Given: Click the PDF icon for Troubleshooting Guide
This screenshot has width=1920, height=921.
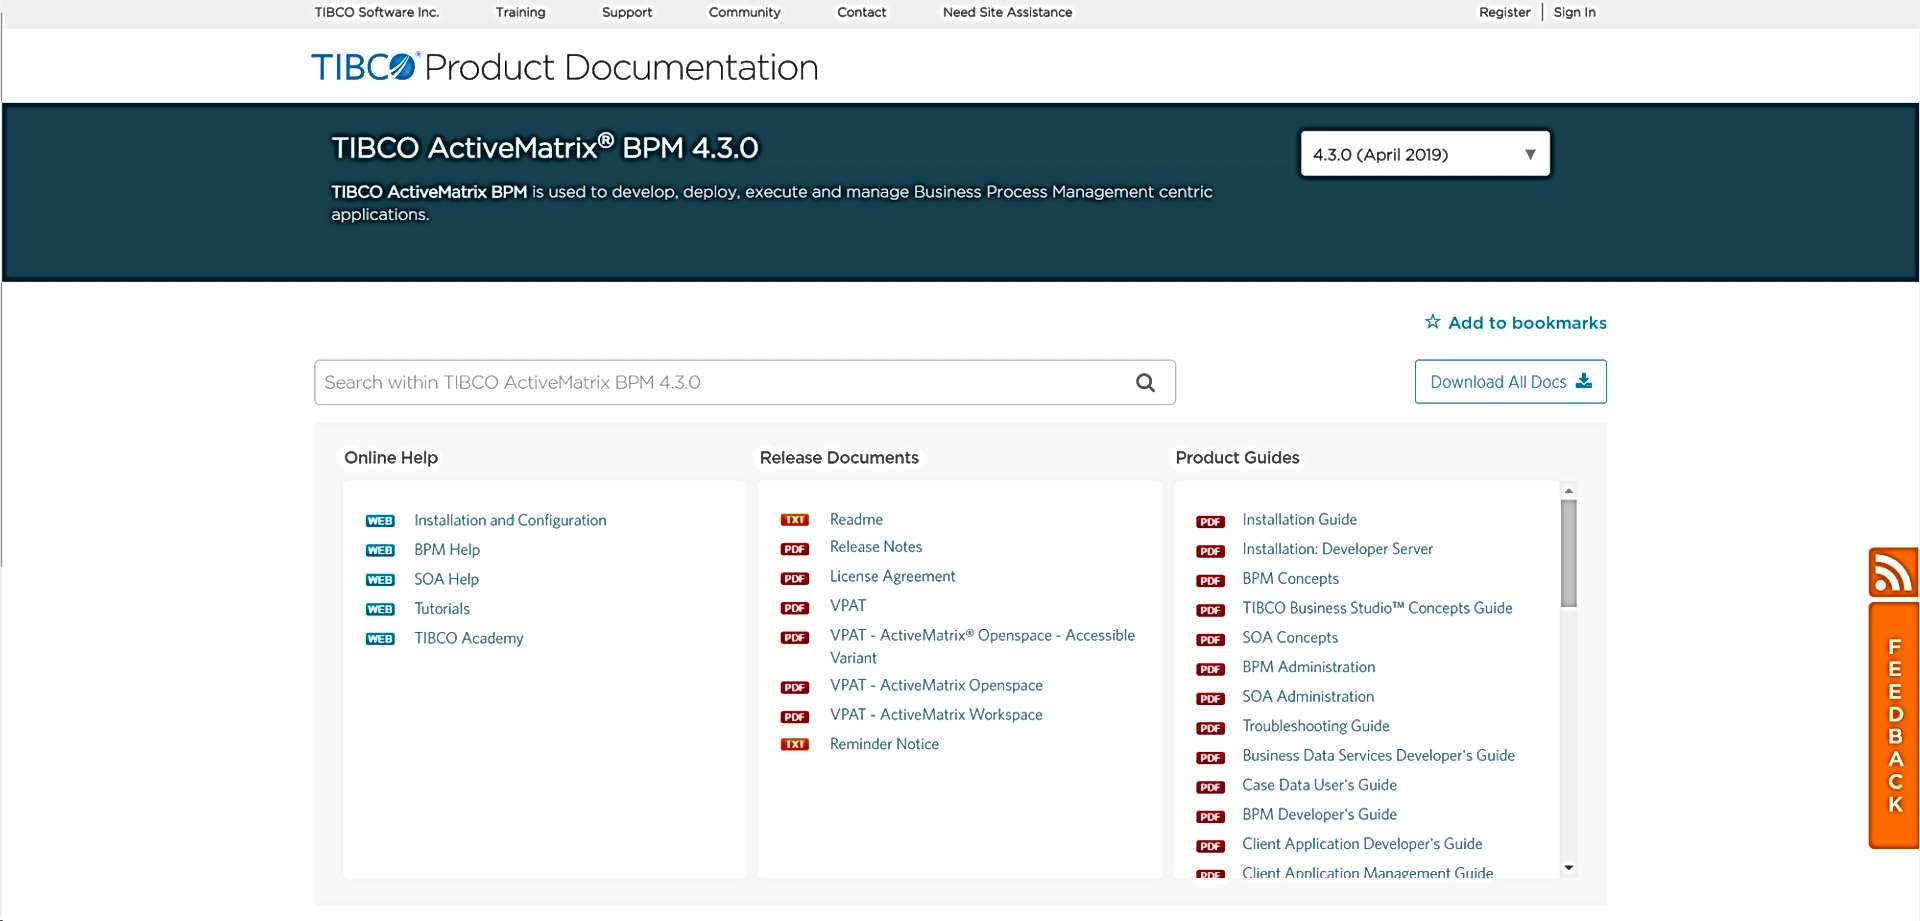Looking at the screenshot, I should (1210, 728).
